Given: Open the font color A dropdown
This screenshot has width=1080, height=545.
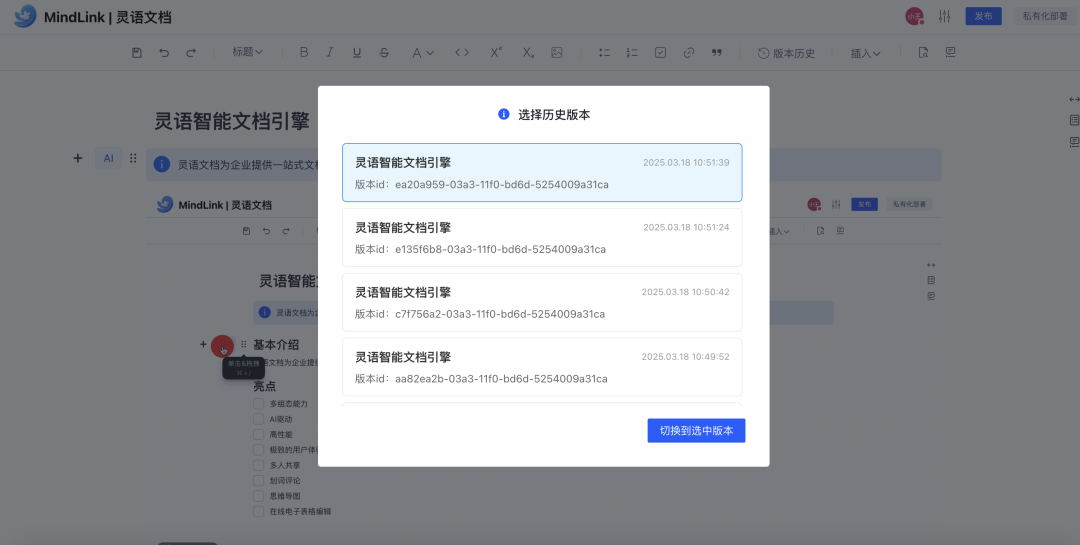Looking at the screenshot, I should click(422, 52).
